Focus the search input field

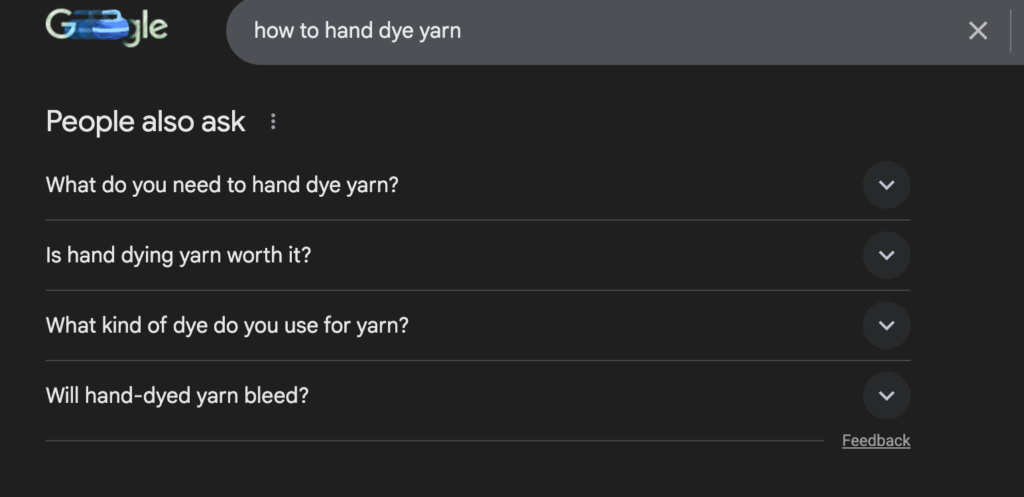tap(600, 31)
